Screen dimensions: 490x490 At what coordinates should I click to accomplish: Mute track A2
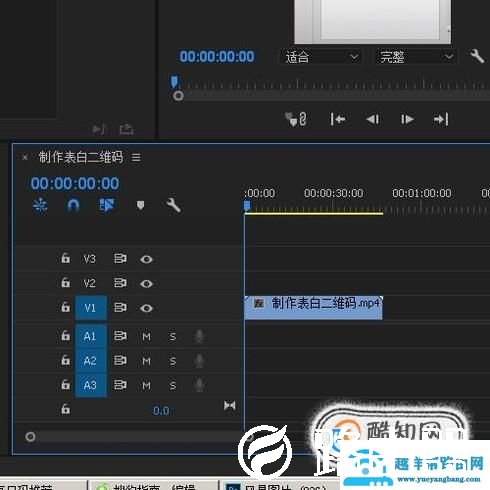click(x=146, y=361)
